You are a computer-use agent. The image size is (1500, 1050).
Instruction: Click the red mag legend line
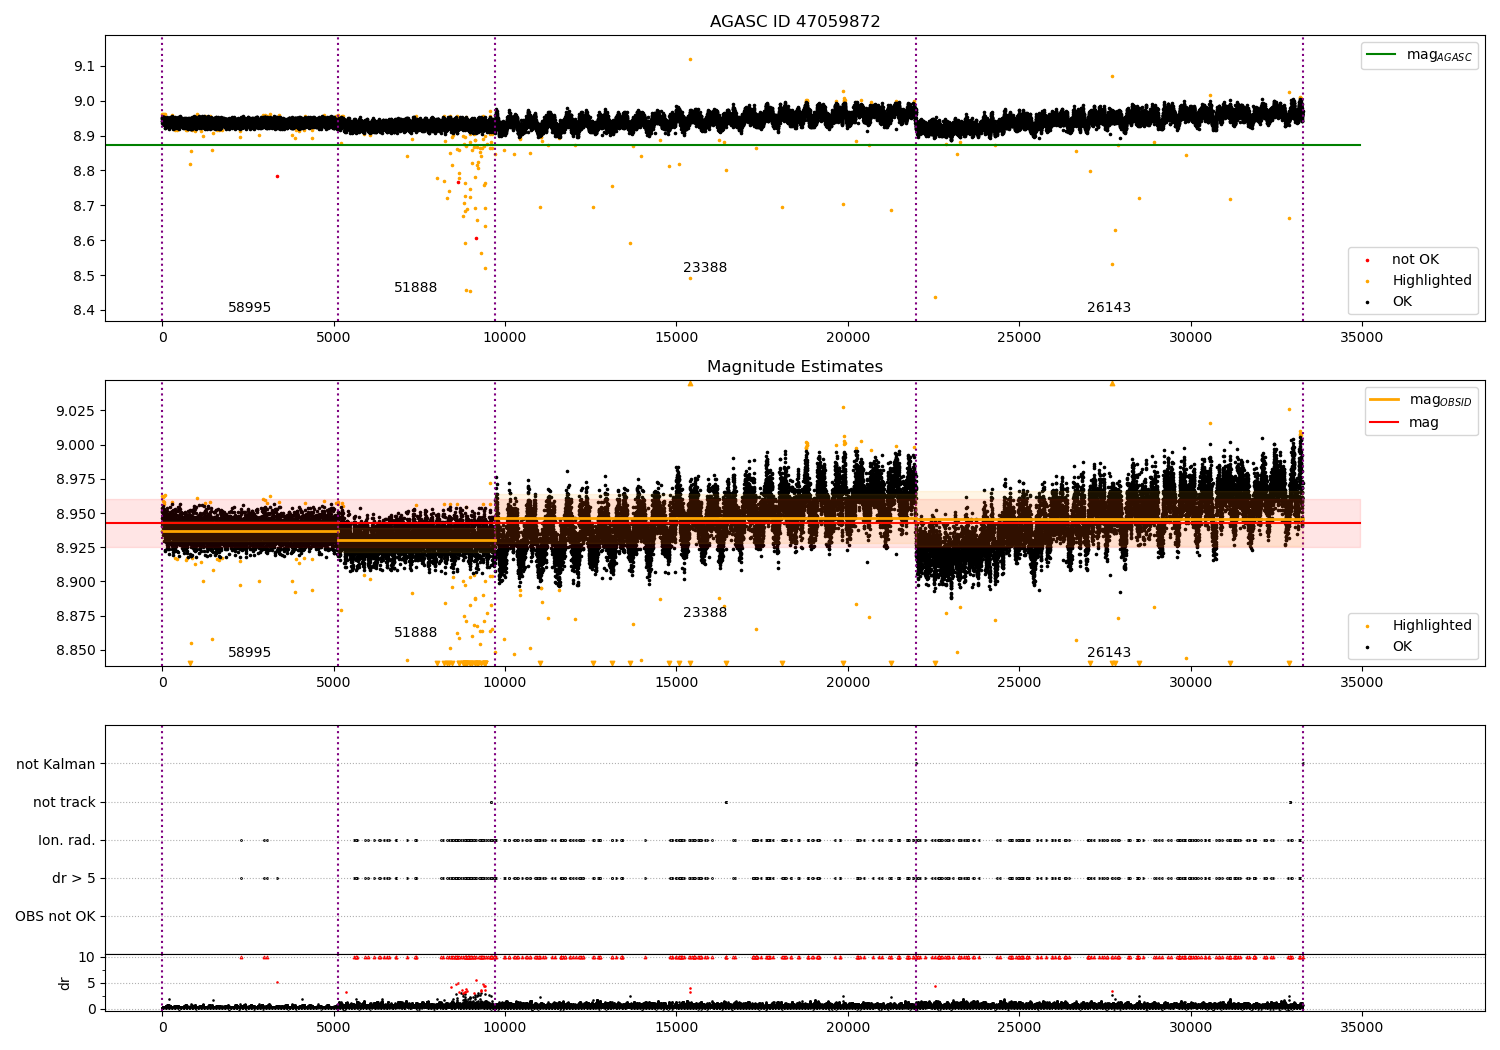click(1384, 423)
